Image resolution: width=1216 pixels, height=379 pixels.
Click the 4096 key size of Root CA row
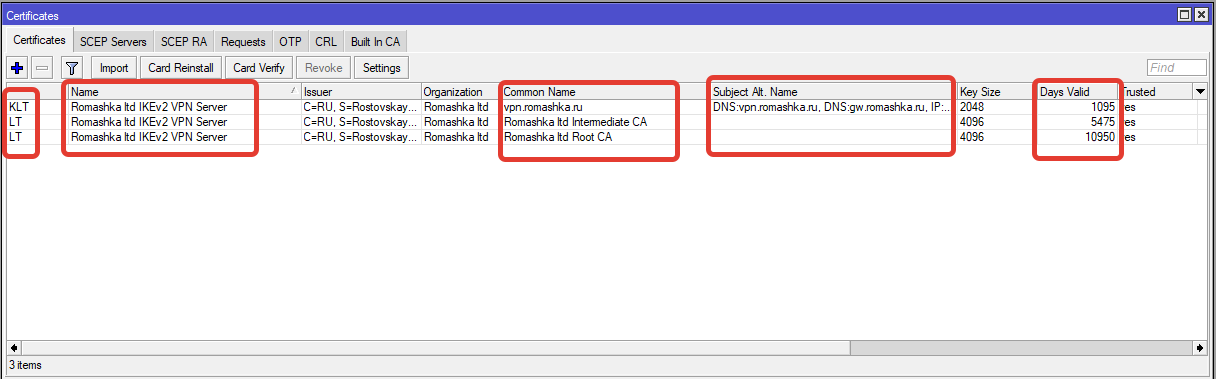997,137
